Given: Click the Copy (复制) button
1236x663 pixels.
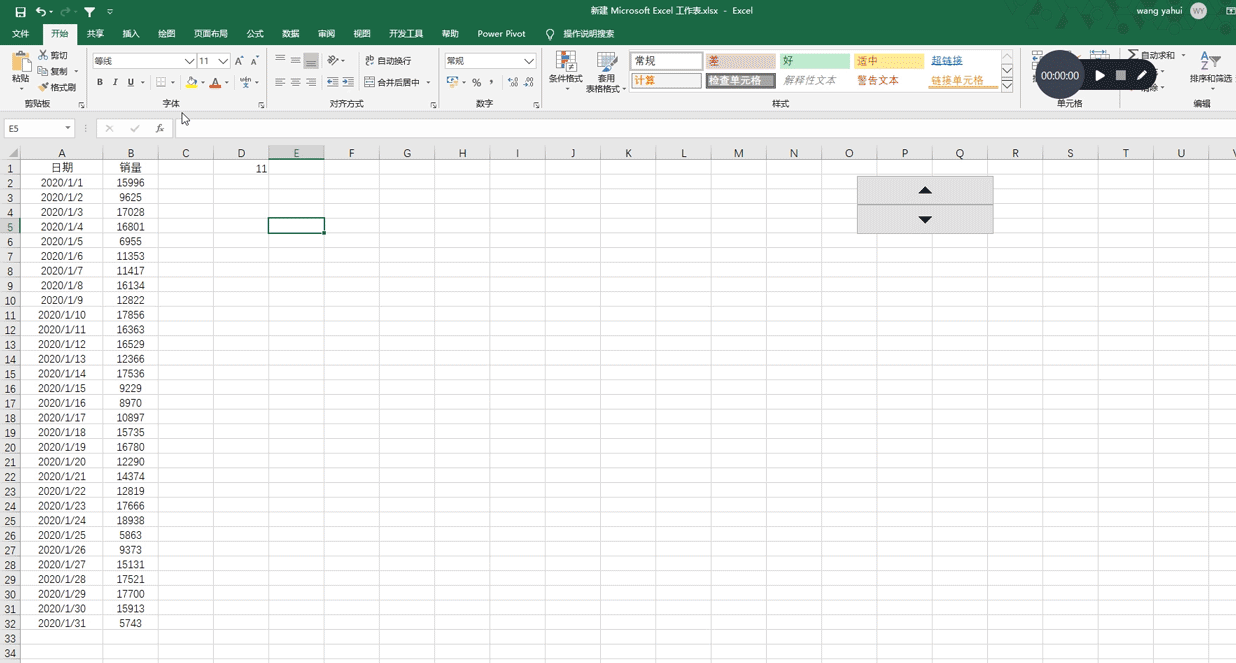Looking at the screenshot, I should click(x=53, y=71).
